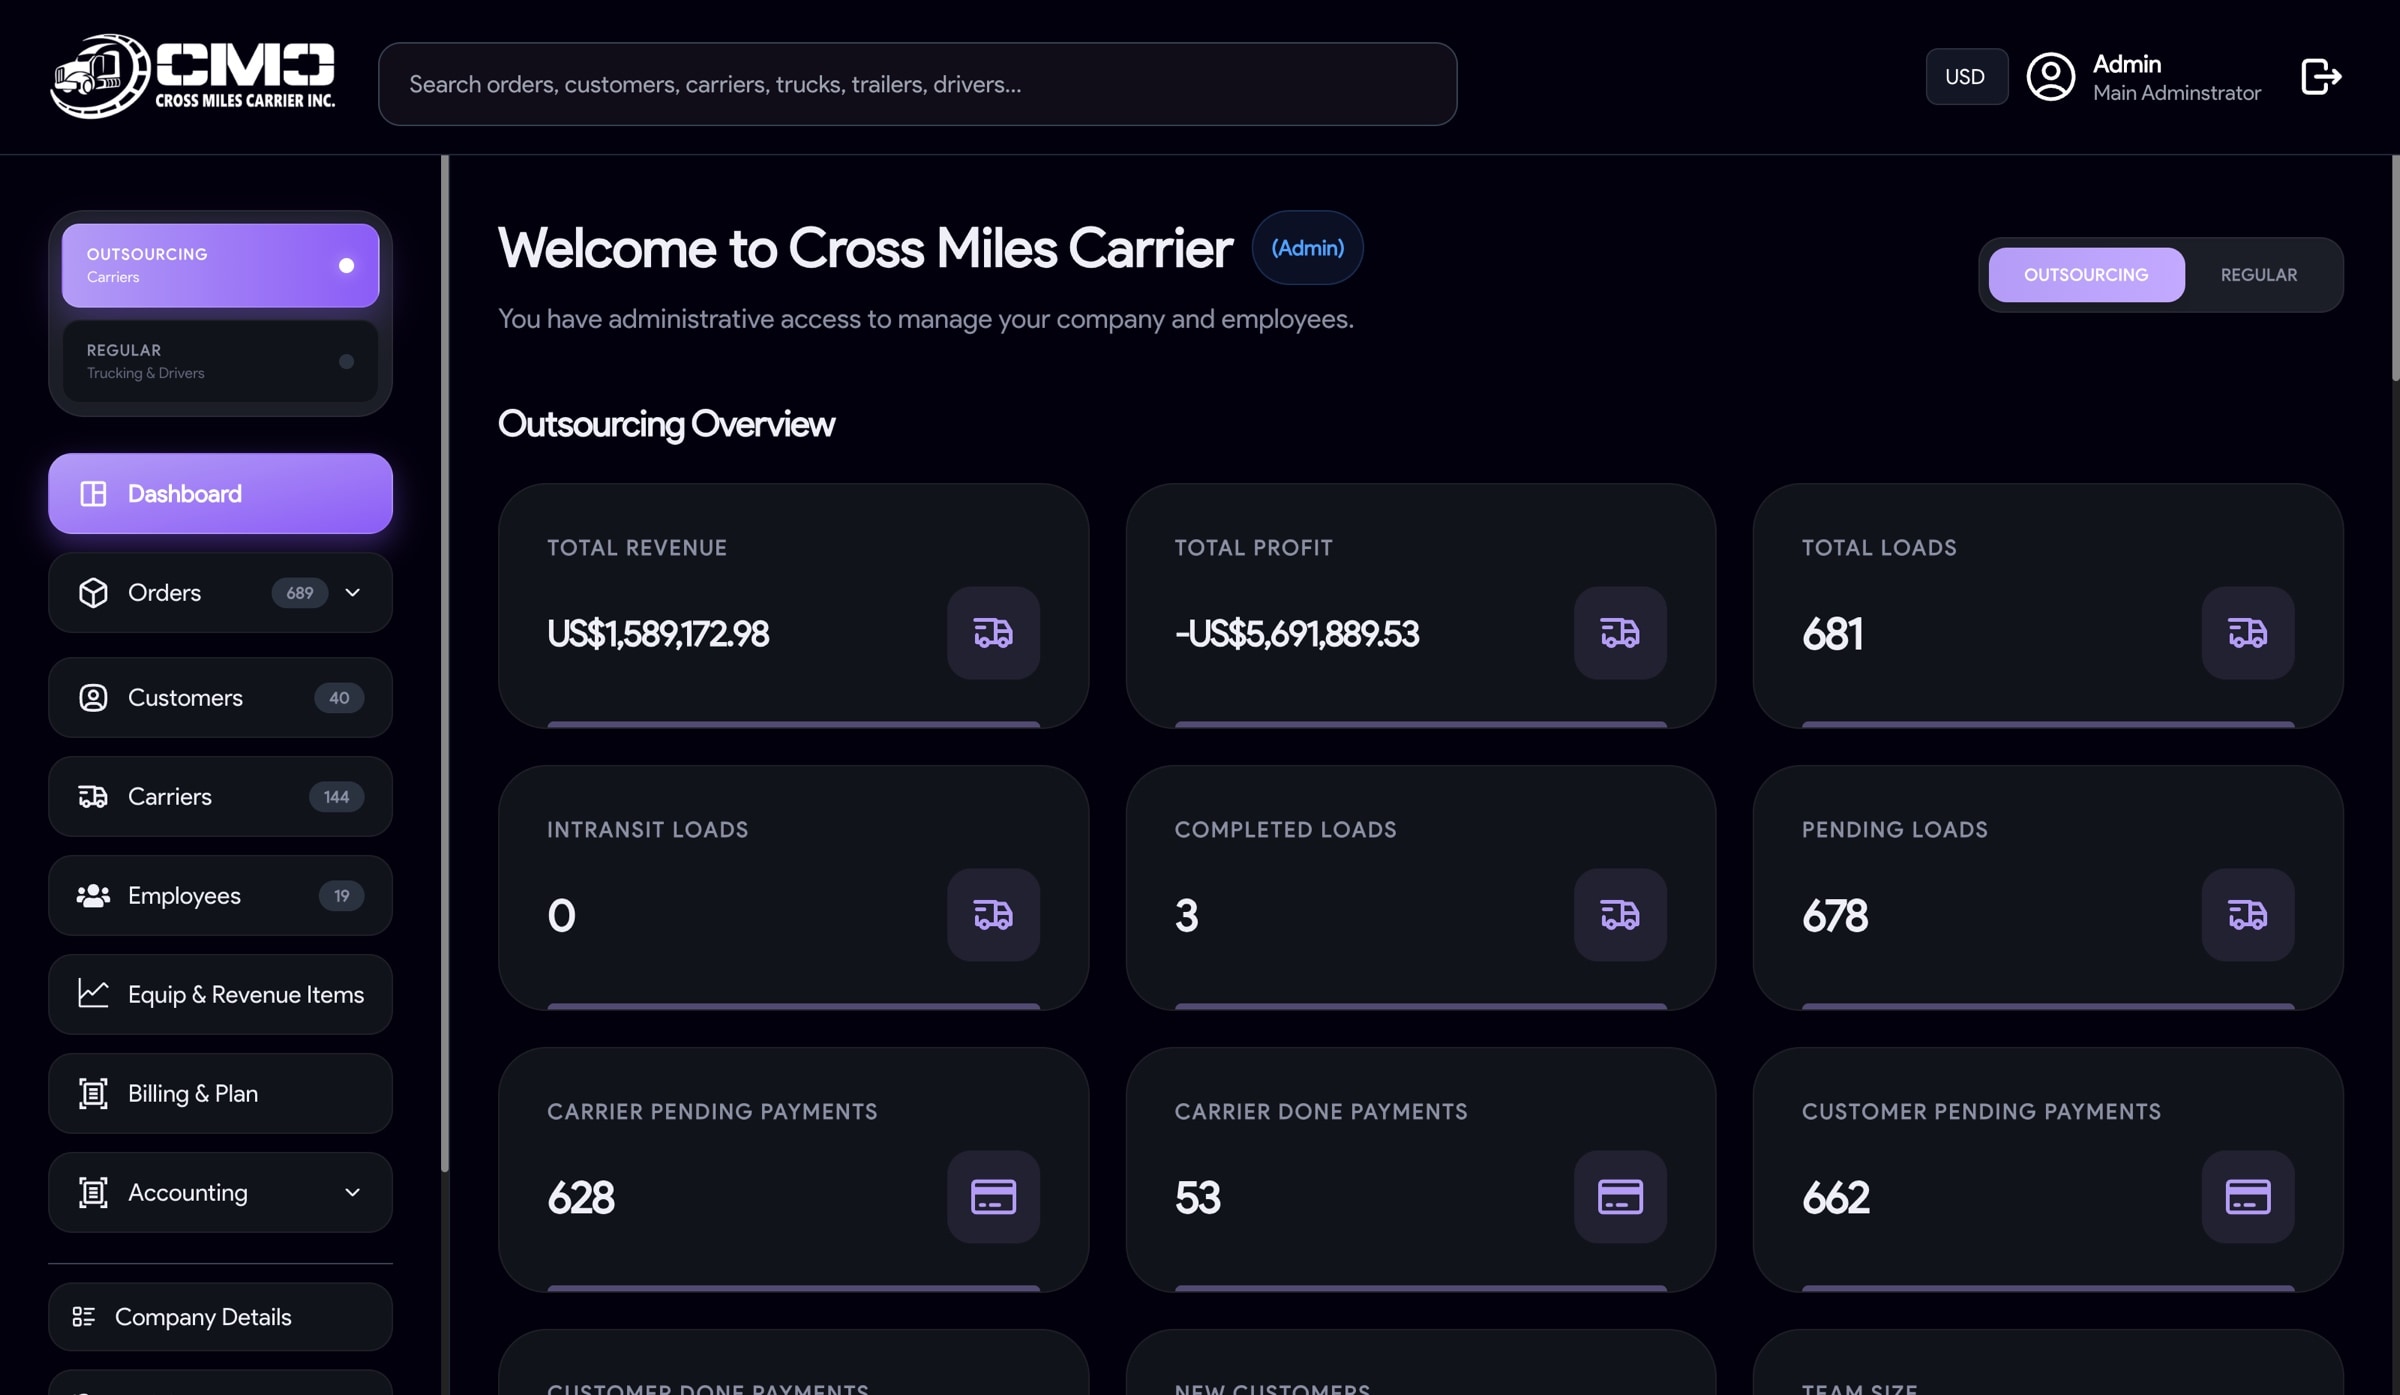Click truck icon on Total Revenue card

993,633
